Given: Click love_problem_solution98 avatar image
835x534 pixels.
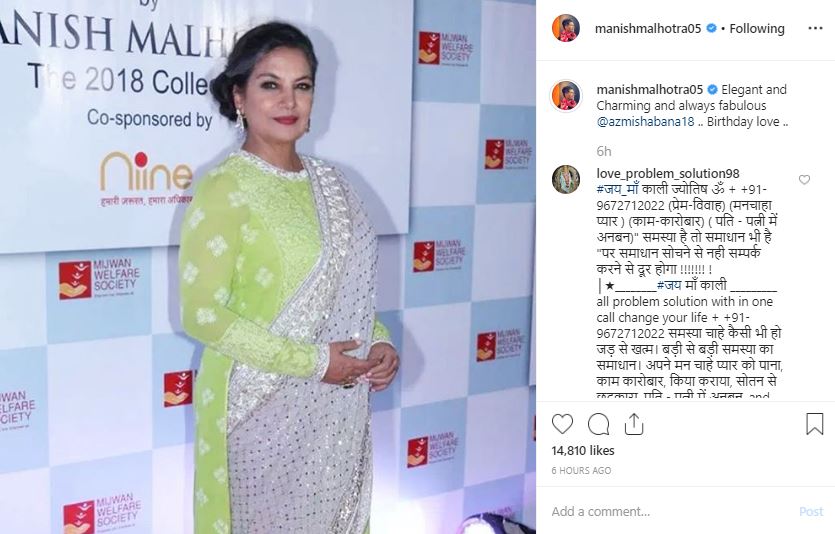Looking at the screenshot, I should [566, 179].
